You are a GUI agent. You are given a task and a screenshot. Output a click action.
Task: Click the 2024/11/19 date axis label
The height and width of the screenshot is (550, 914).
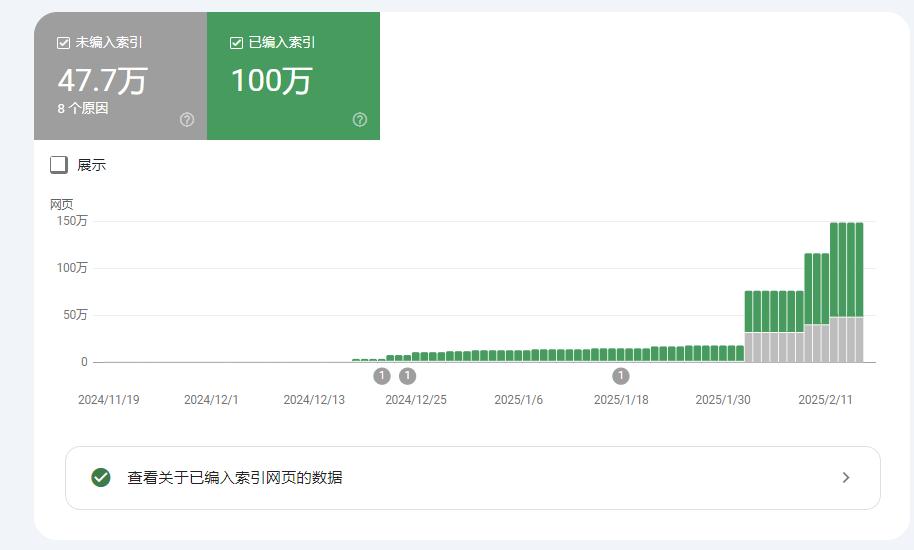tap(109, 400)
